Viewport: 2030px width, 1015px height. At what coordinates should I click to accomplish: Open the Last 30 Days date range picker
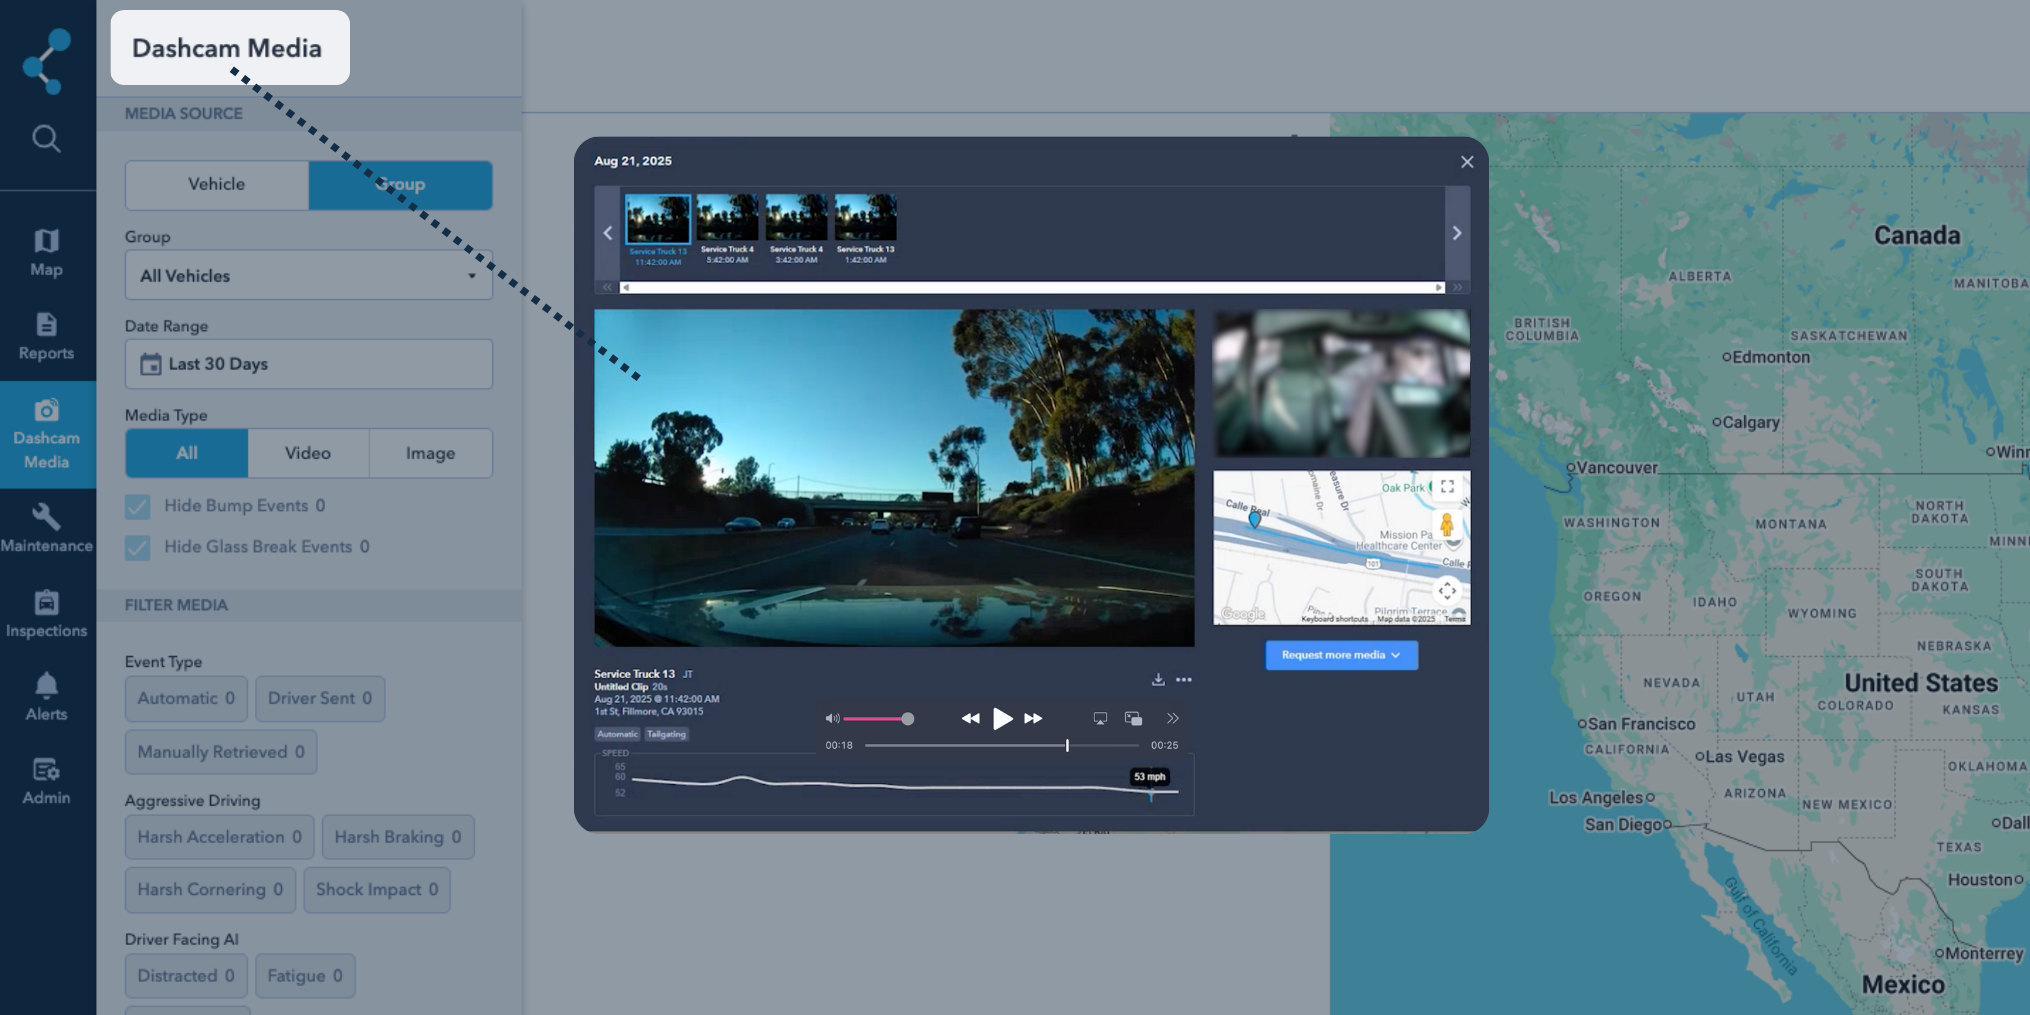tap(307, 363)
